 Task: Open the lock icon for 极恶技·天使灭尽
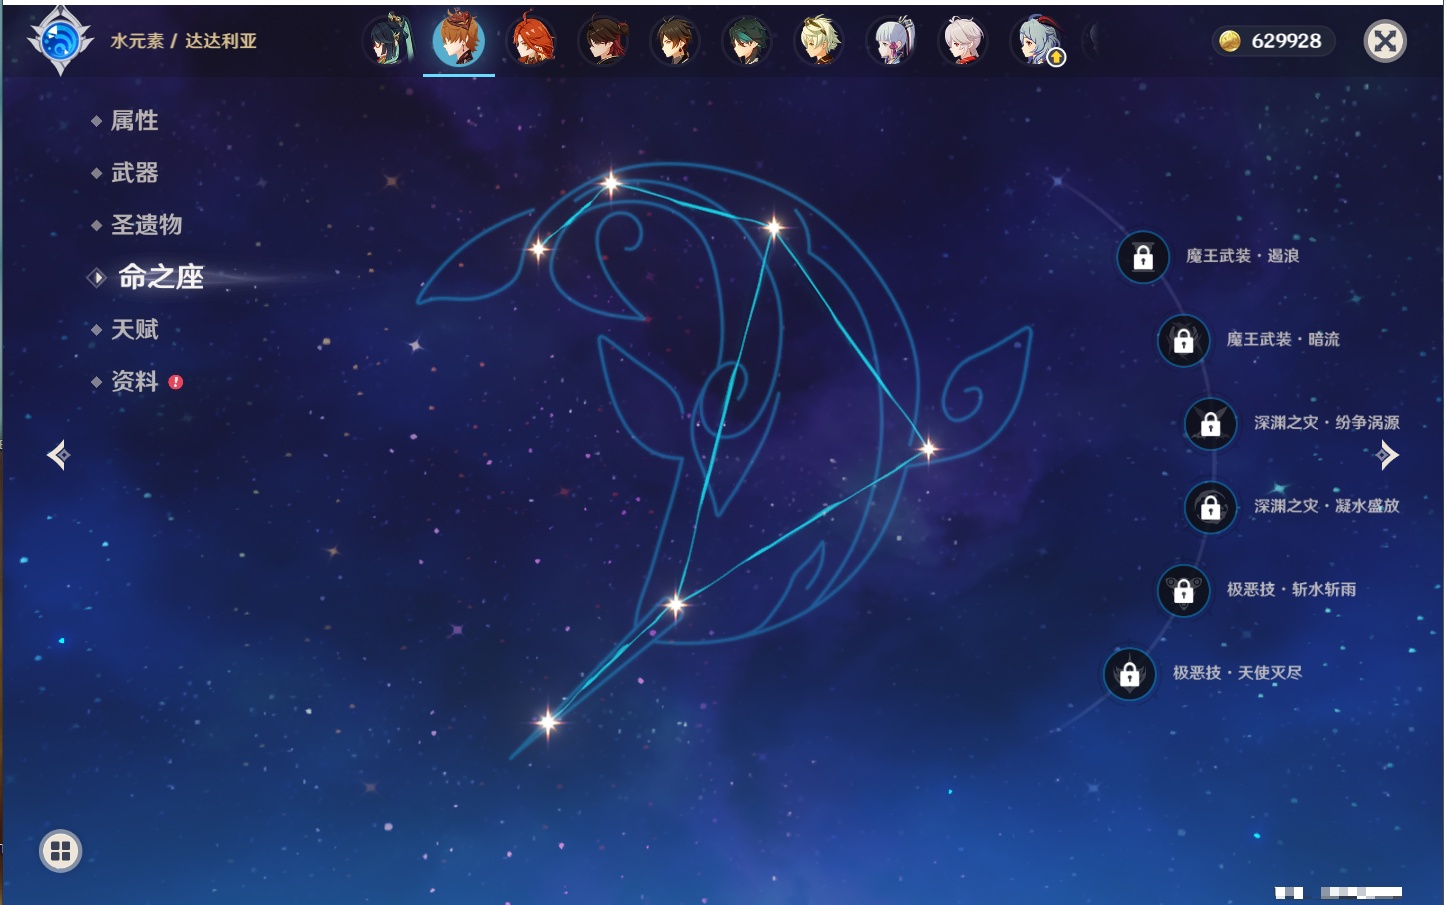1129,673
